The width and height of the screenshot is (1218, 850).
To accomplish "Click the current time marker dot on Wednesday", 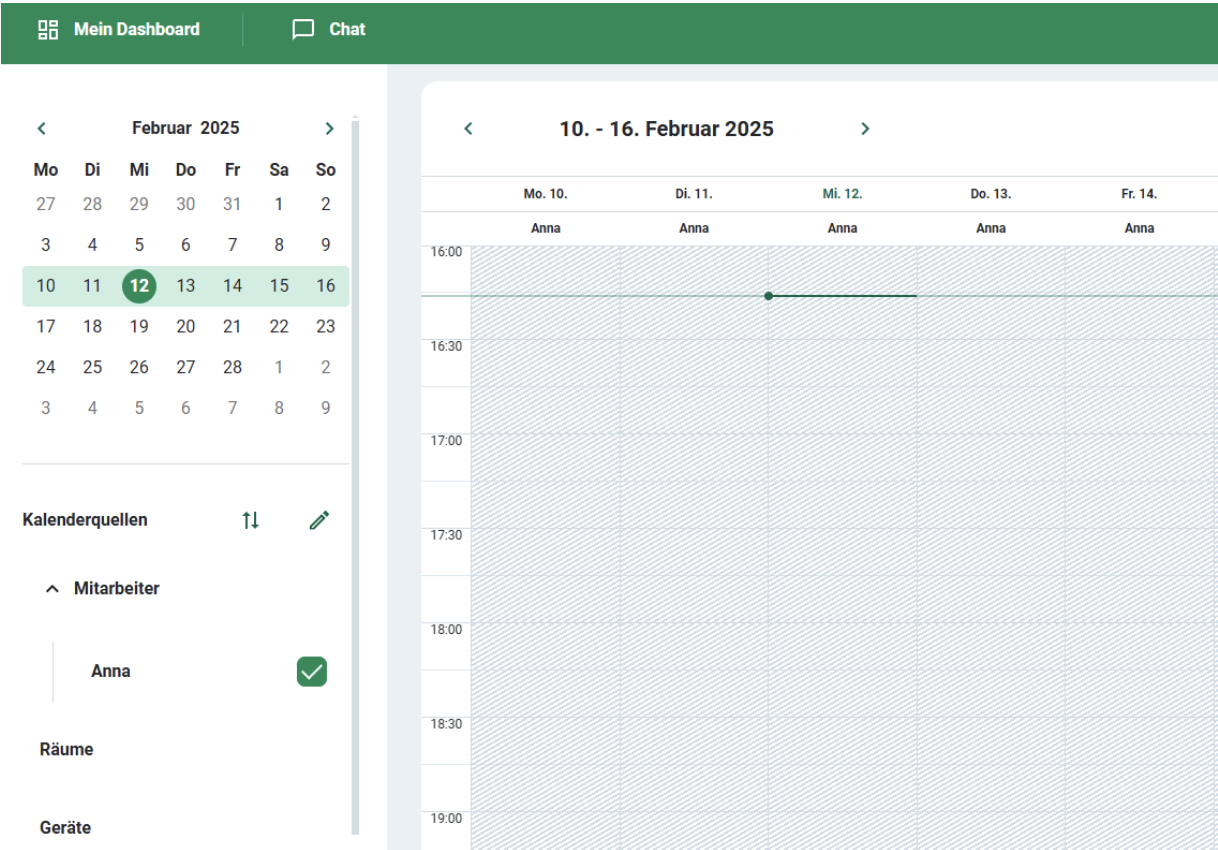I will (768, 296).
